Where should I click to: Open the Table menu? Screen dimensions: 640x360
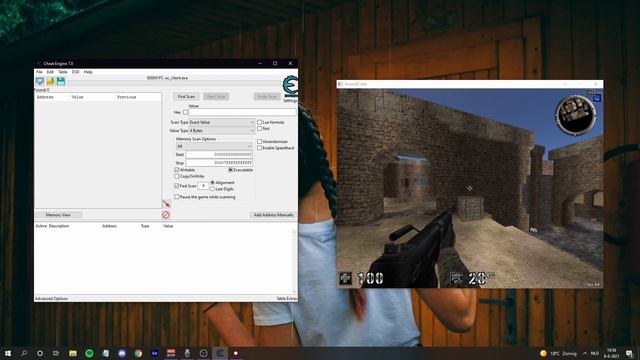62,72
